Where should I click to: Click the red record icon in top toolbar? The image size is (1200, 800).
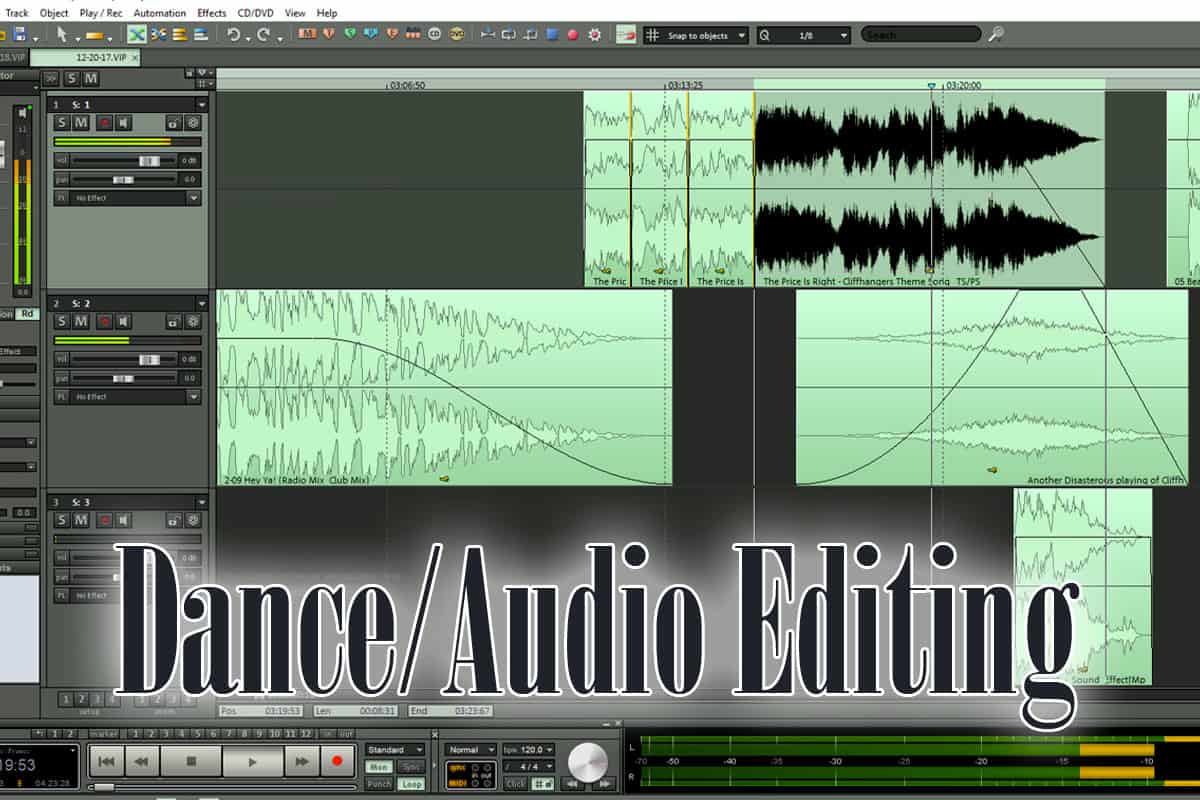573,35
